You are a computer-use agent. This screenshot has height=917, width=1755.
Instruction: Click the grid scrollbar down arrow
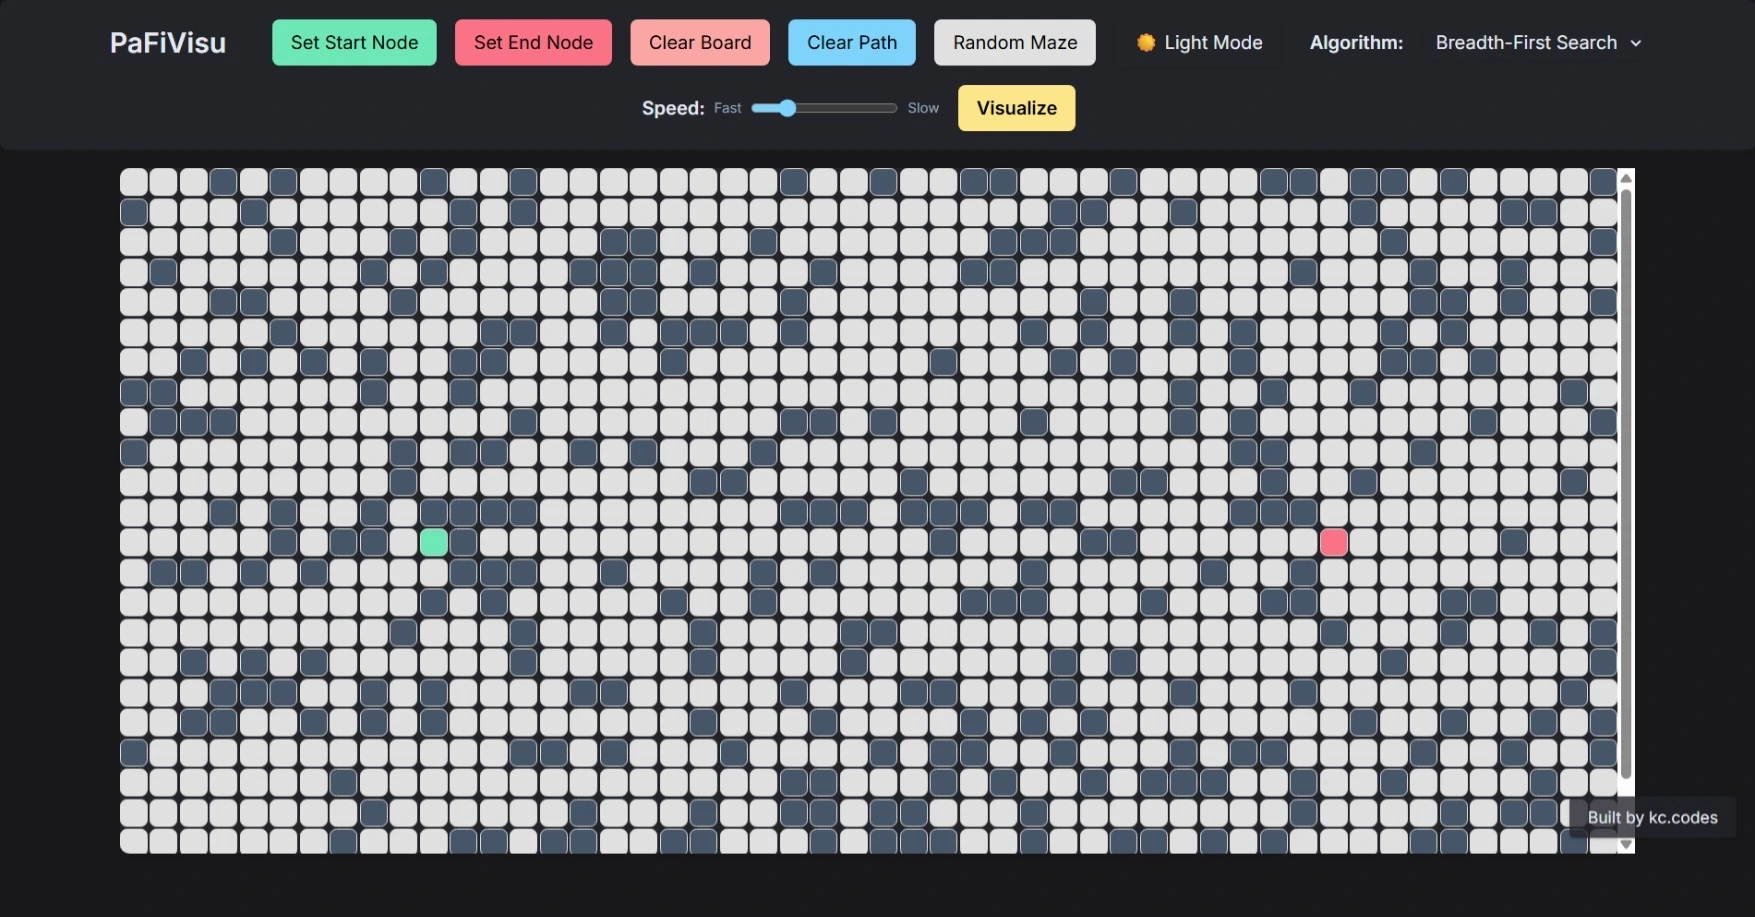1626,844
